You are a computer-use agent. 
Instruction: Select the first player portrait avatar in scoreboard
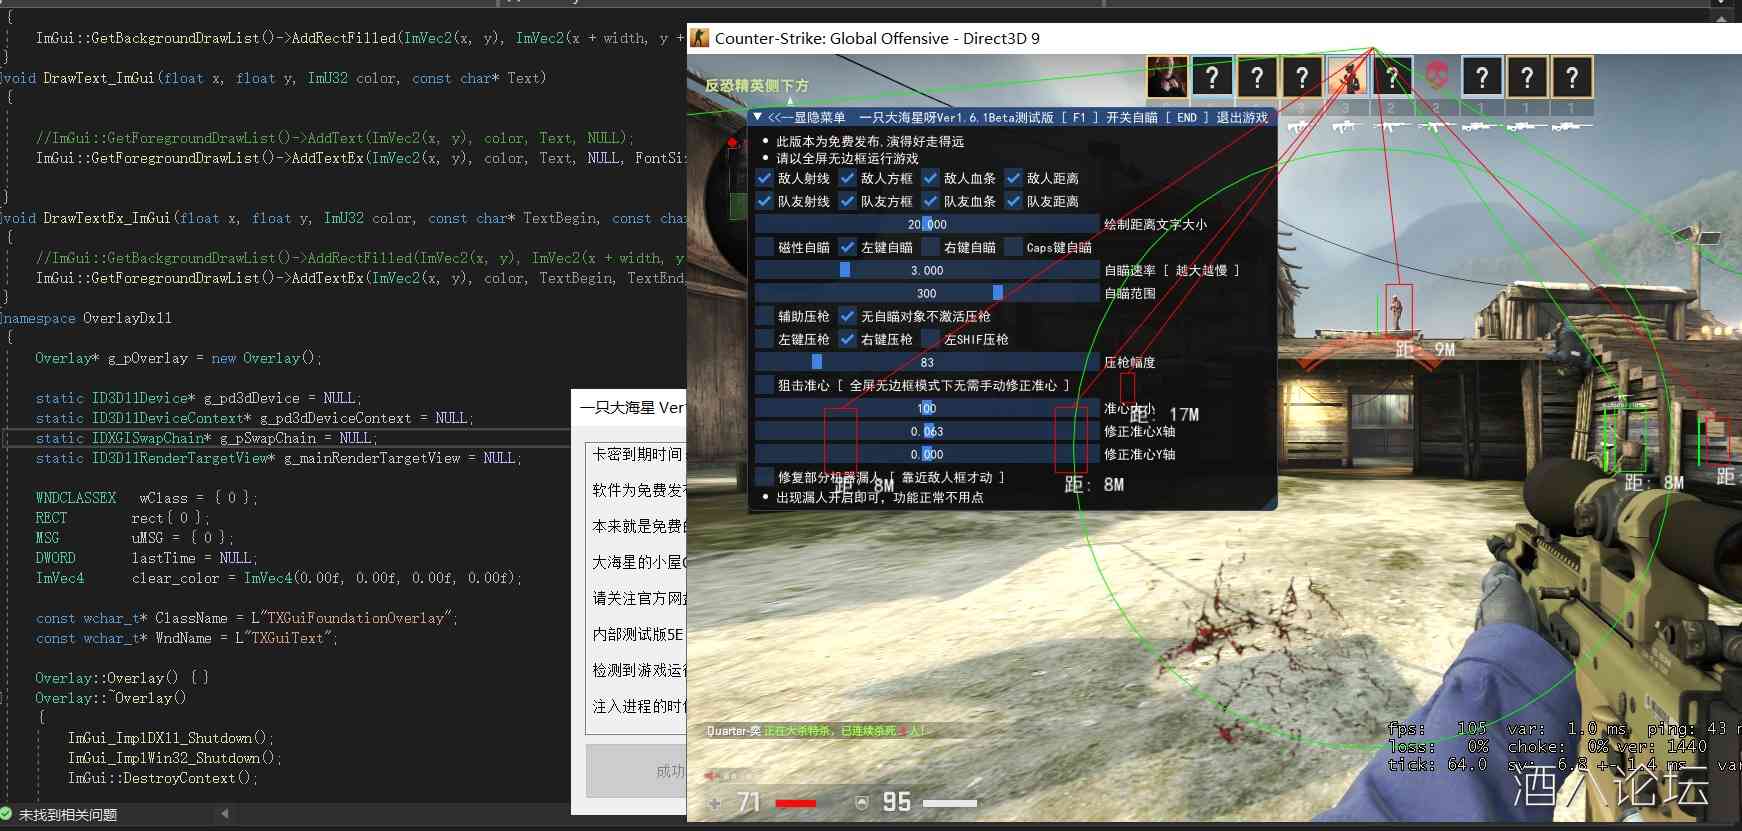click(1166, 76)
